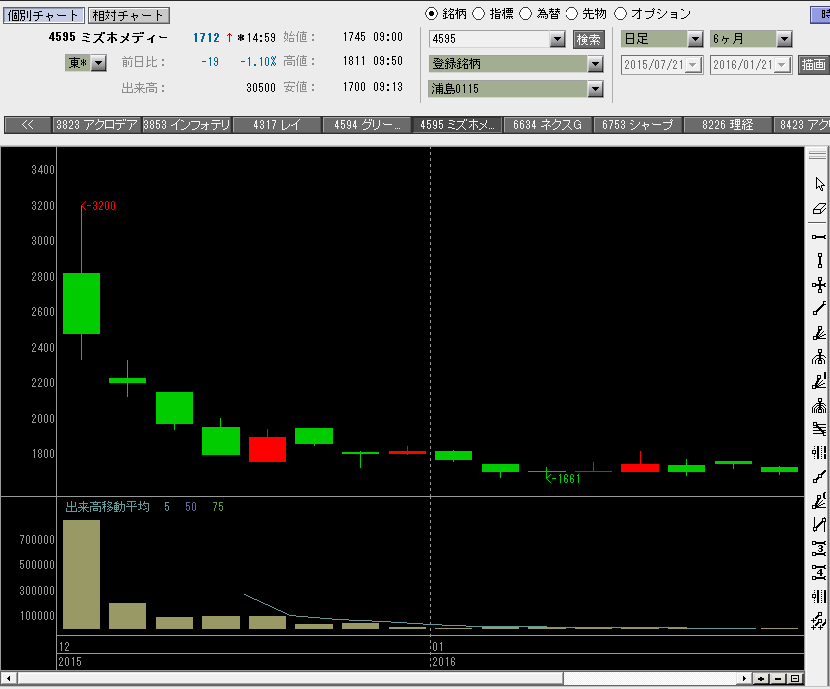
Task: Select the N-shaped zigzag line tool
Action: pyautogui.click(x=819, y=525)
